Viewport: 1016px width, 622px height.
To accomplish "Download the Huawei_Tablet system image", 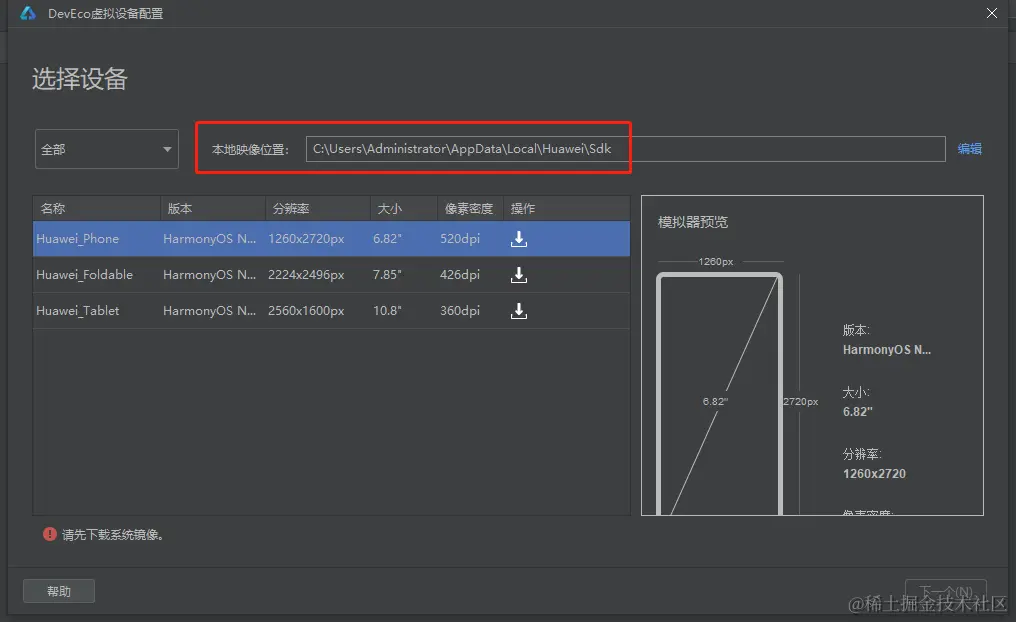I will [518, 311].
